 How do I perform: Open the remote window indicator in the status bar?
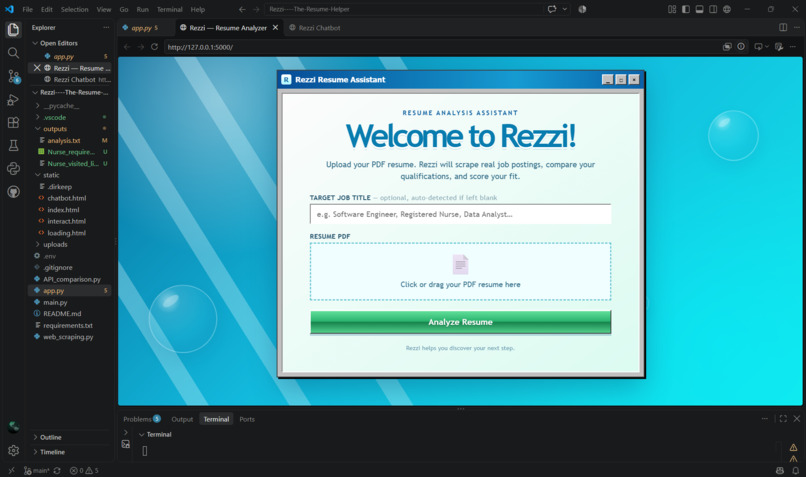pos(11,470)
